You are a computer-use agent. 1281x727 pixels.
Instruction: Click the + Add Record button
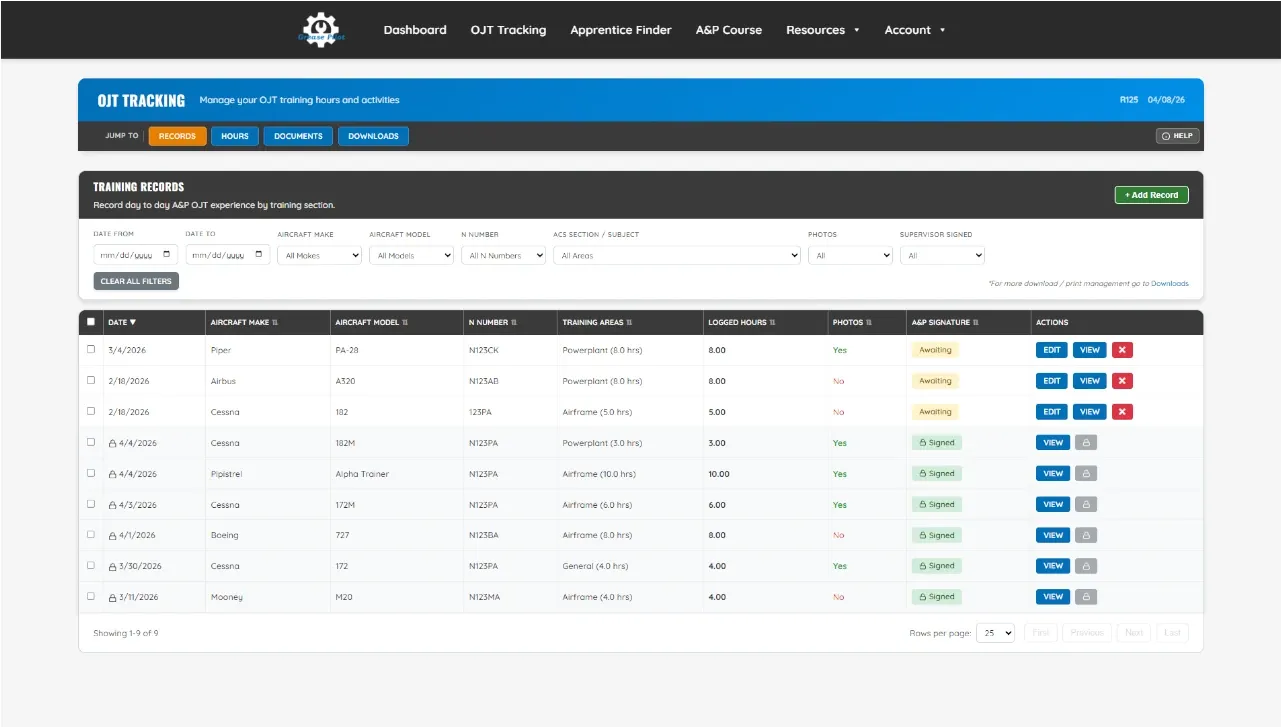point(1151,195)
